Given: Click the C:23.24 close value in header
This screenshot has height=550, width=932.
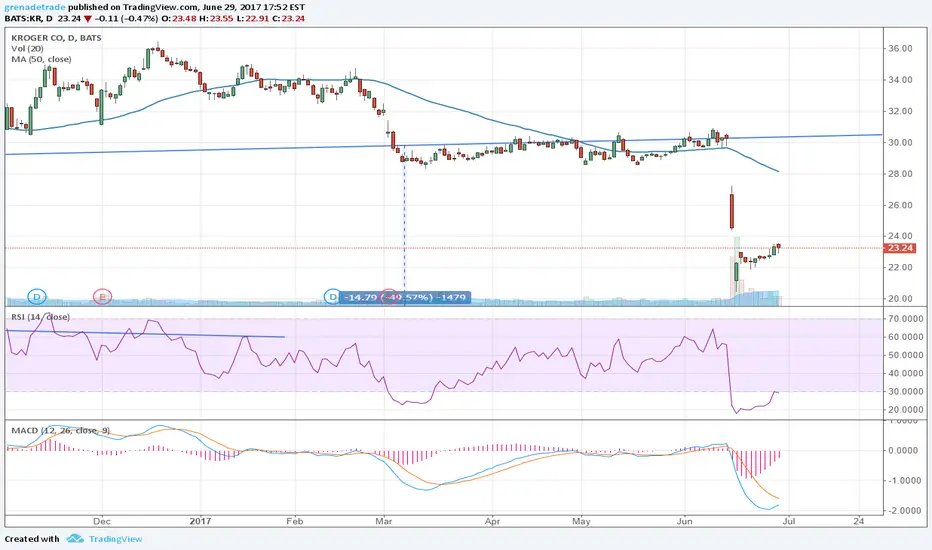Looking at the screenshot, I should click(x=289, y=18).
